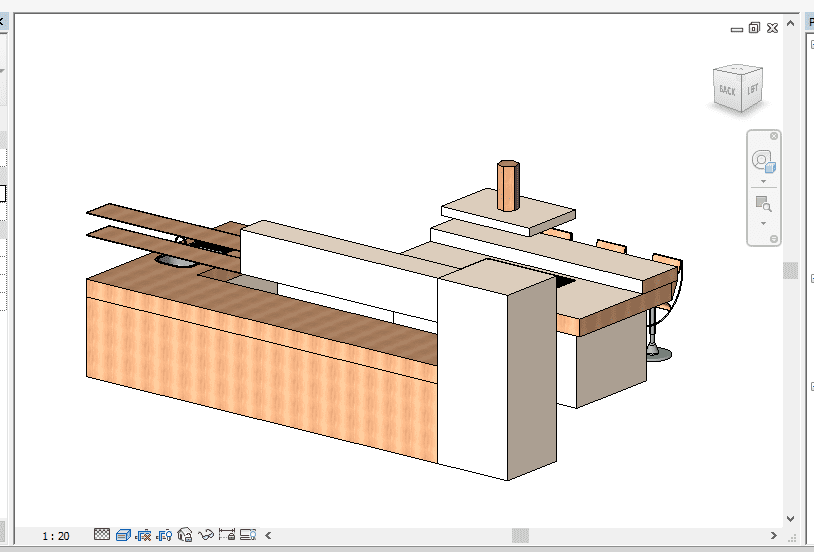Image resolution: width=814 pixels, height=552 pixels.
Task: Click the last view control bar icon
Action: click(248, 535)
